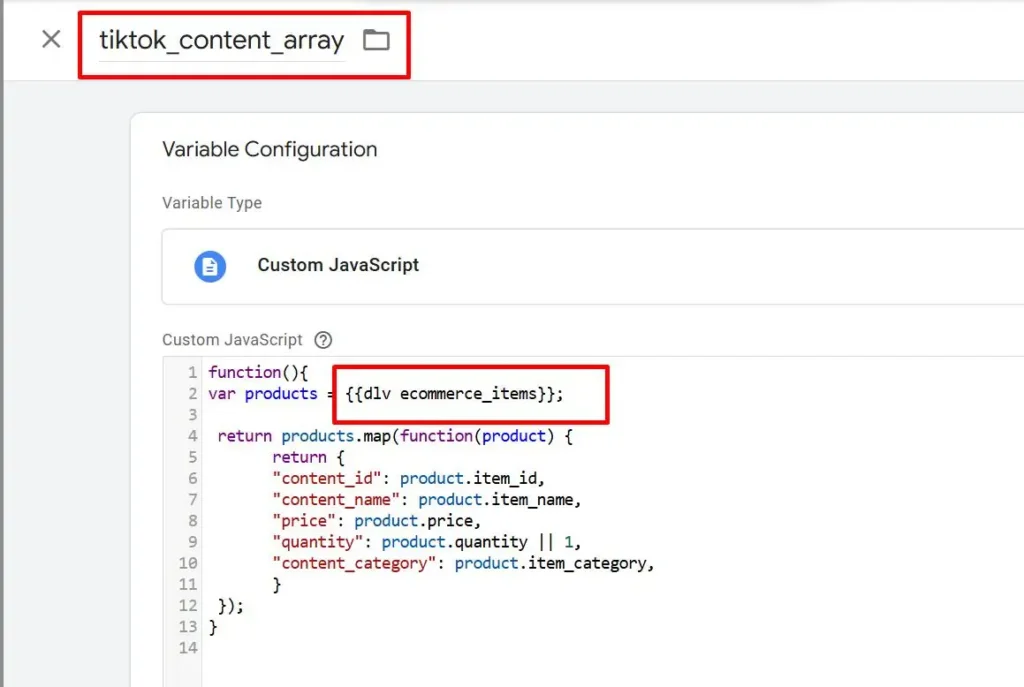Click the Variable Type label
The width and height of the screenshot is (1024, 687).
coord(212,203)
